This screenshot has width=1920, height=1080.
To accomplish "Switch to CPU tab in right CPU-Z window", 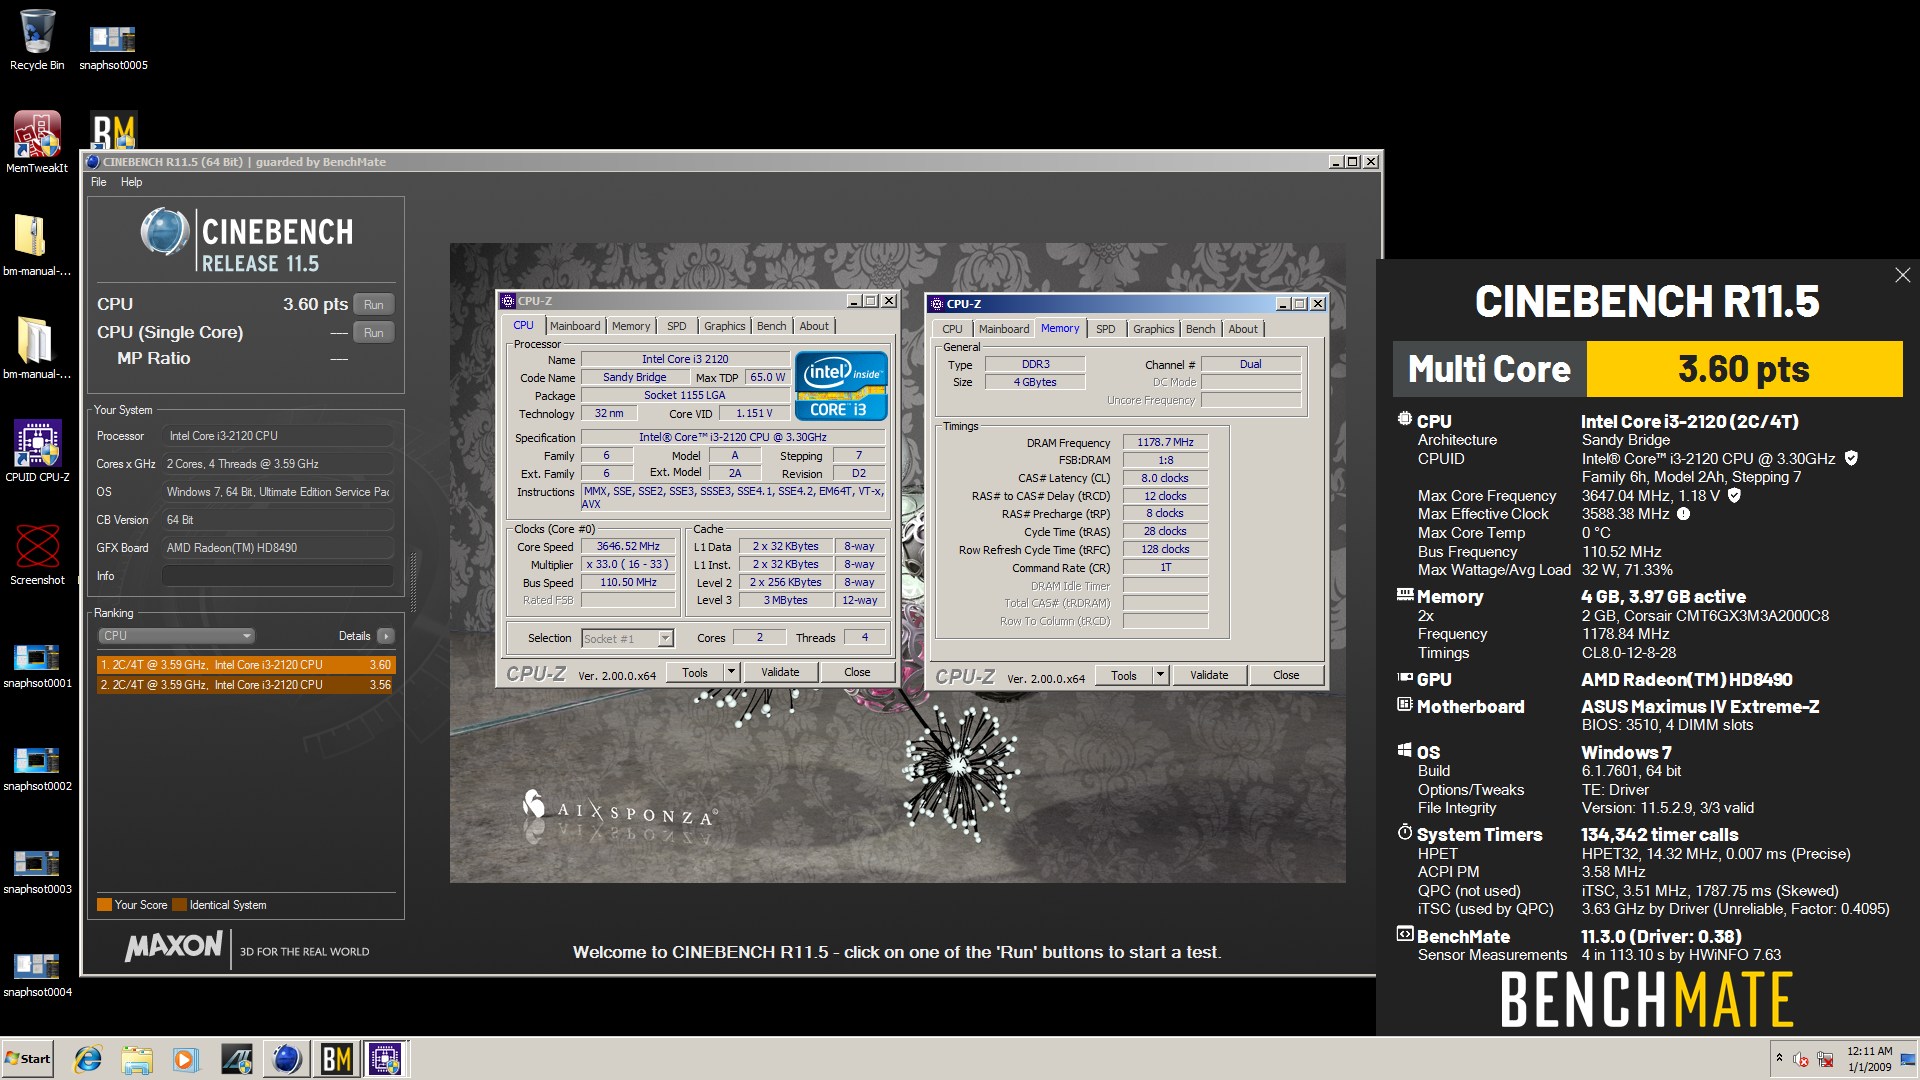I will click(952, 329).
